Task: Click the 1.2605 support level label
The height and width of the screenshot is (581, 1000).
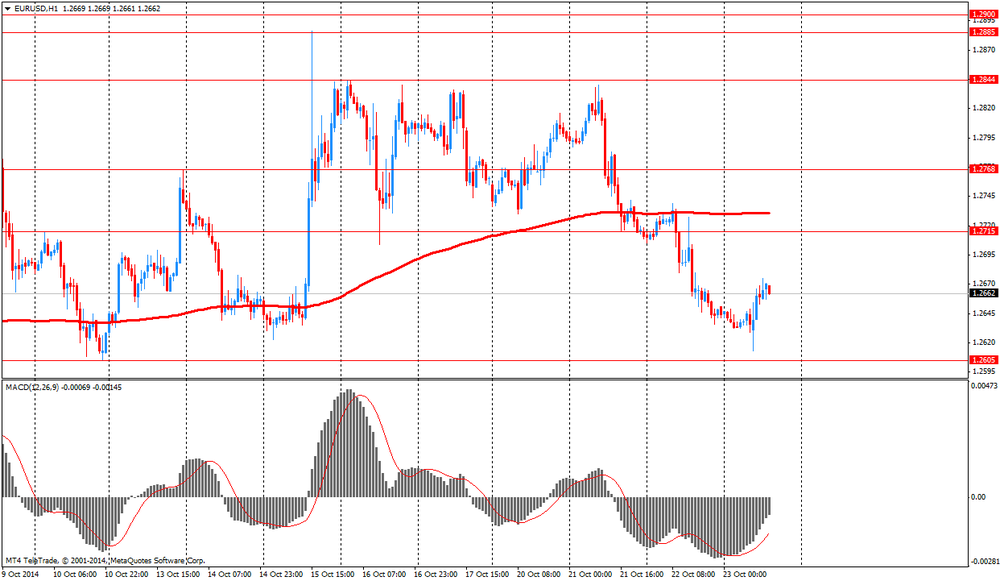Action: click(983, 360)
